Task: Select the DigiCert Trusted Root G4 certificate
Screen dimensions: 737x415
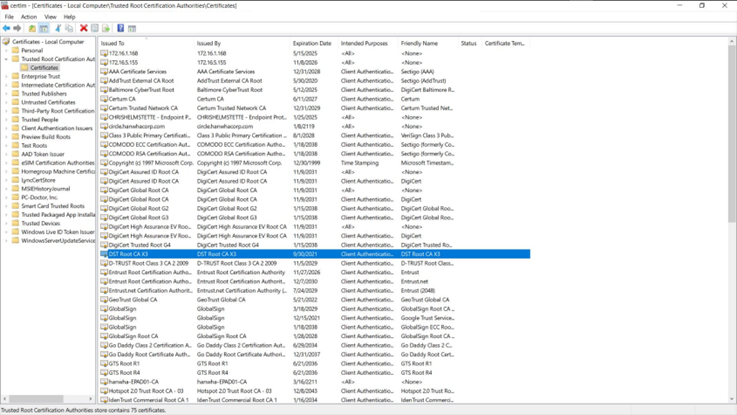Action: [x=315, y=245]
